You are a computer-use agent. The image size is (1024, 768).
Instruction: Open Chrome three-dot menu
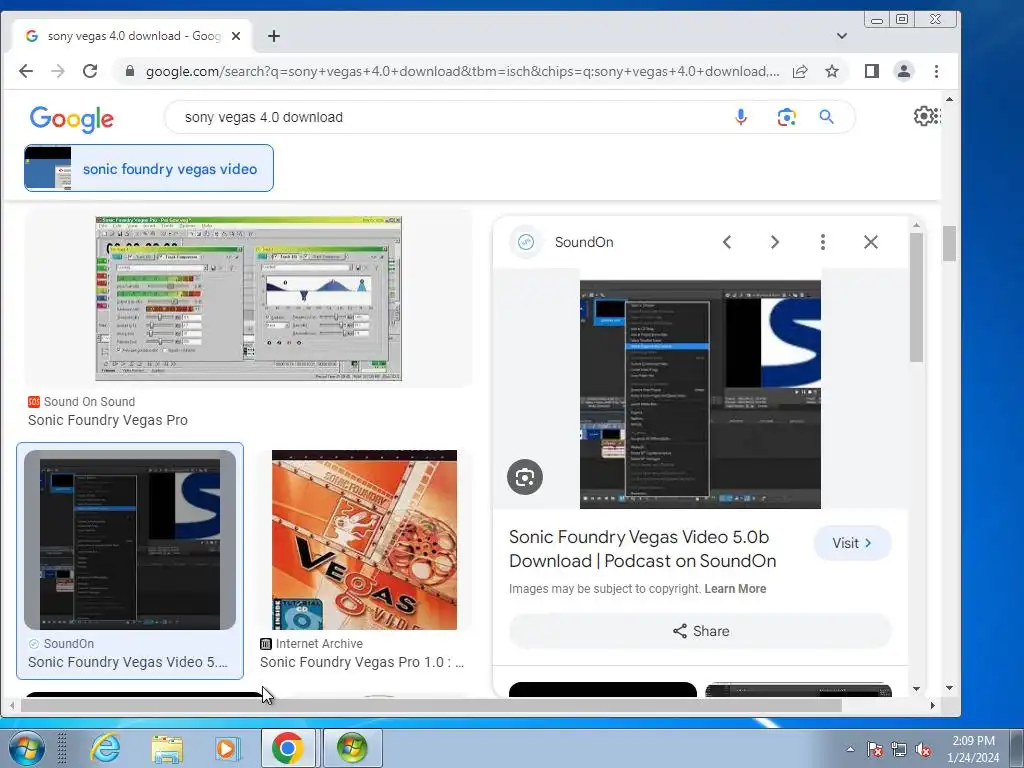[936, 71]
